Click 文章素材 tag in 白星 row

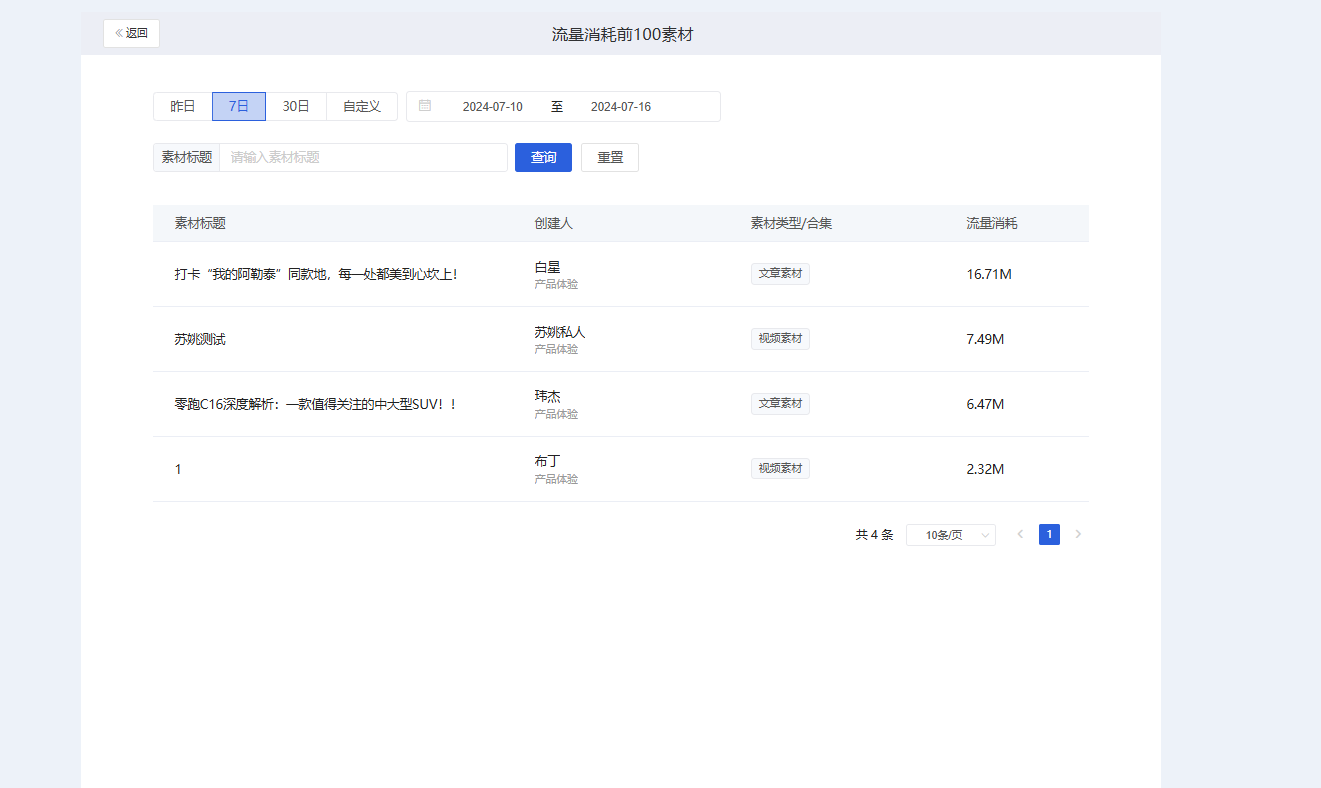click(780, 274)
